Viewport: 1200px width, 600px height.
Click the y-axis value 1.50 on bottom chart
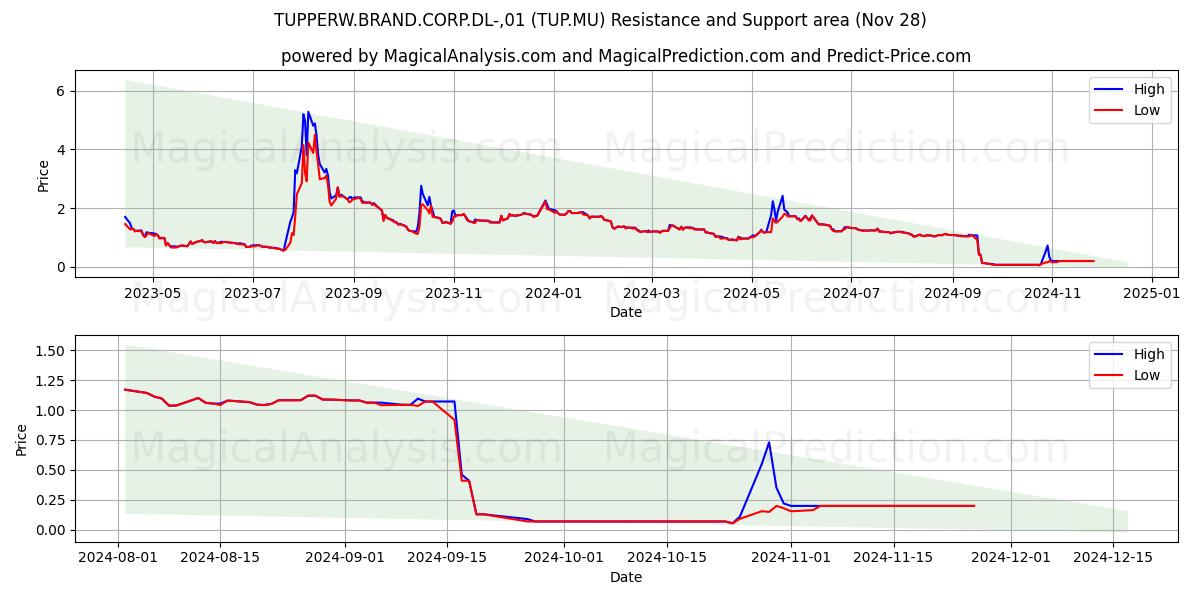[50, 351]
